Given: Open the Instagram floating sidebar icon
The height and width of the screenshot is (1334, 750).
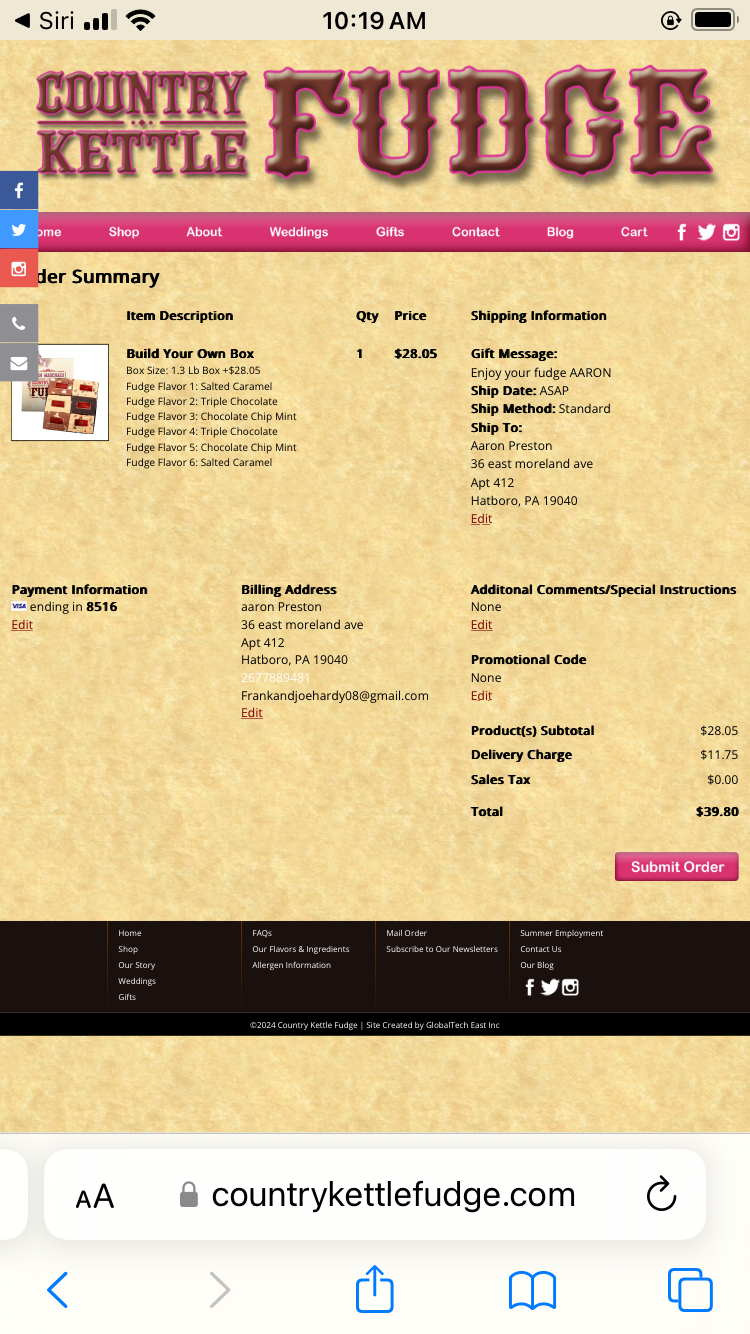Looking at the screenshot, I should tap(18, 268).
